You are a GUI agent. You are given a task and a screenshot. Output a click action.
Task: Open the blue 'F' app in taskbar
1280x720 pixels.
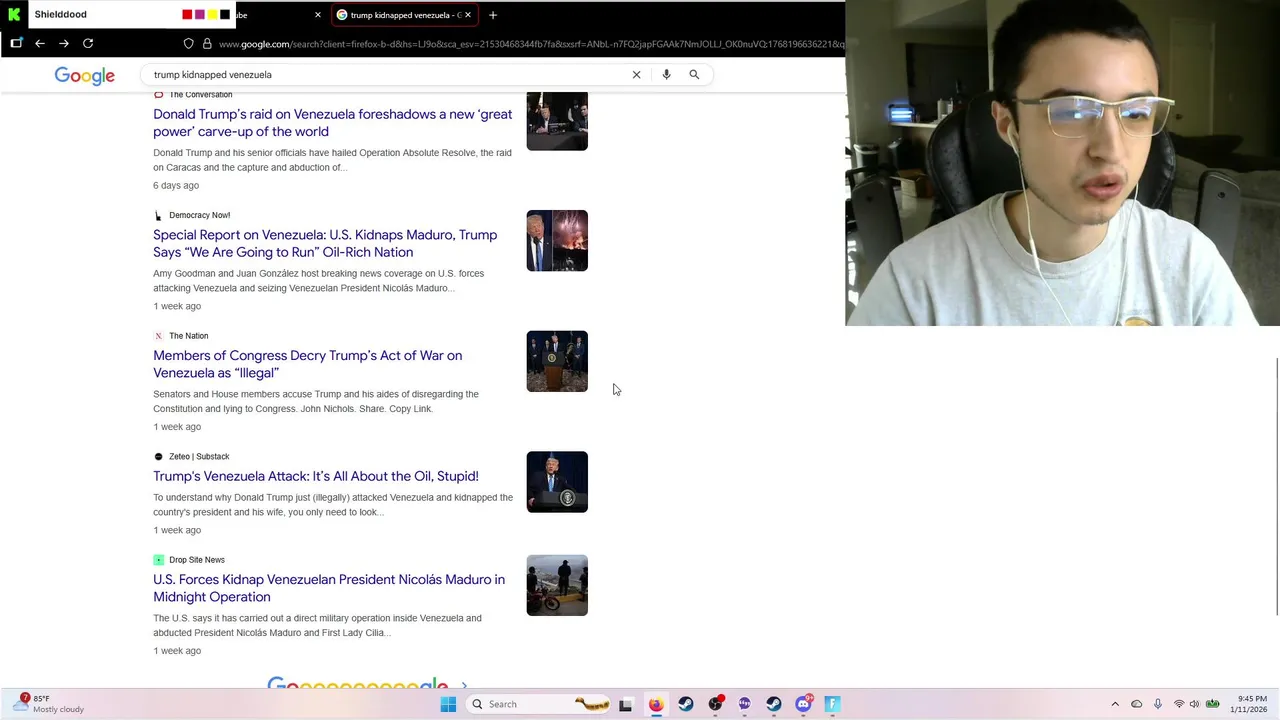[832, 704]
